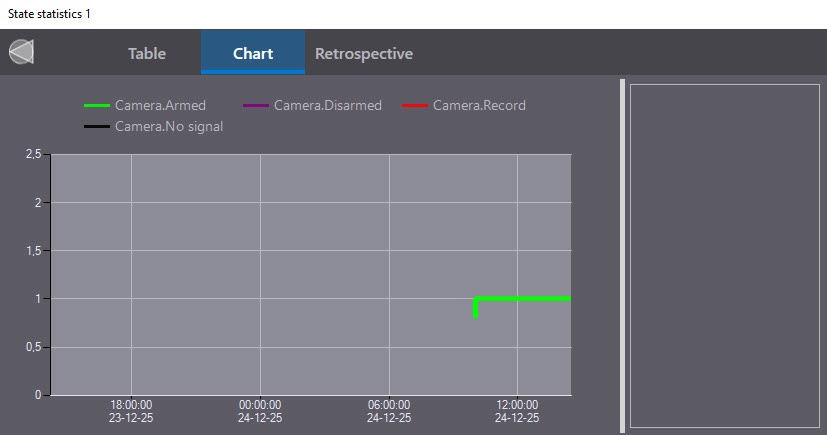The width and height of the screenshot is (827, 435).
Task: Click the 06:00:00 24-12-25 axis label
Action: click(389, 411)
